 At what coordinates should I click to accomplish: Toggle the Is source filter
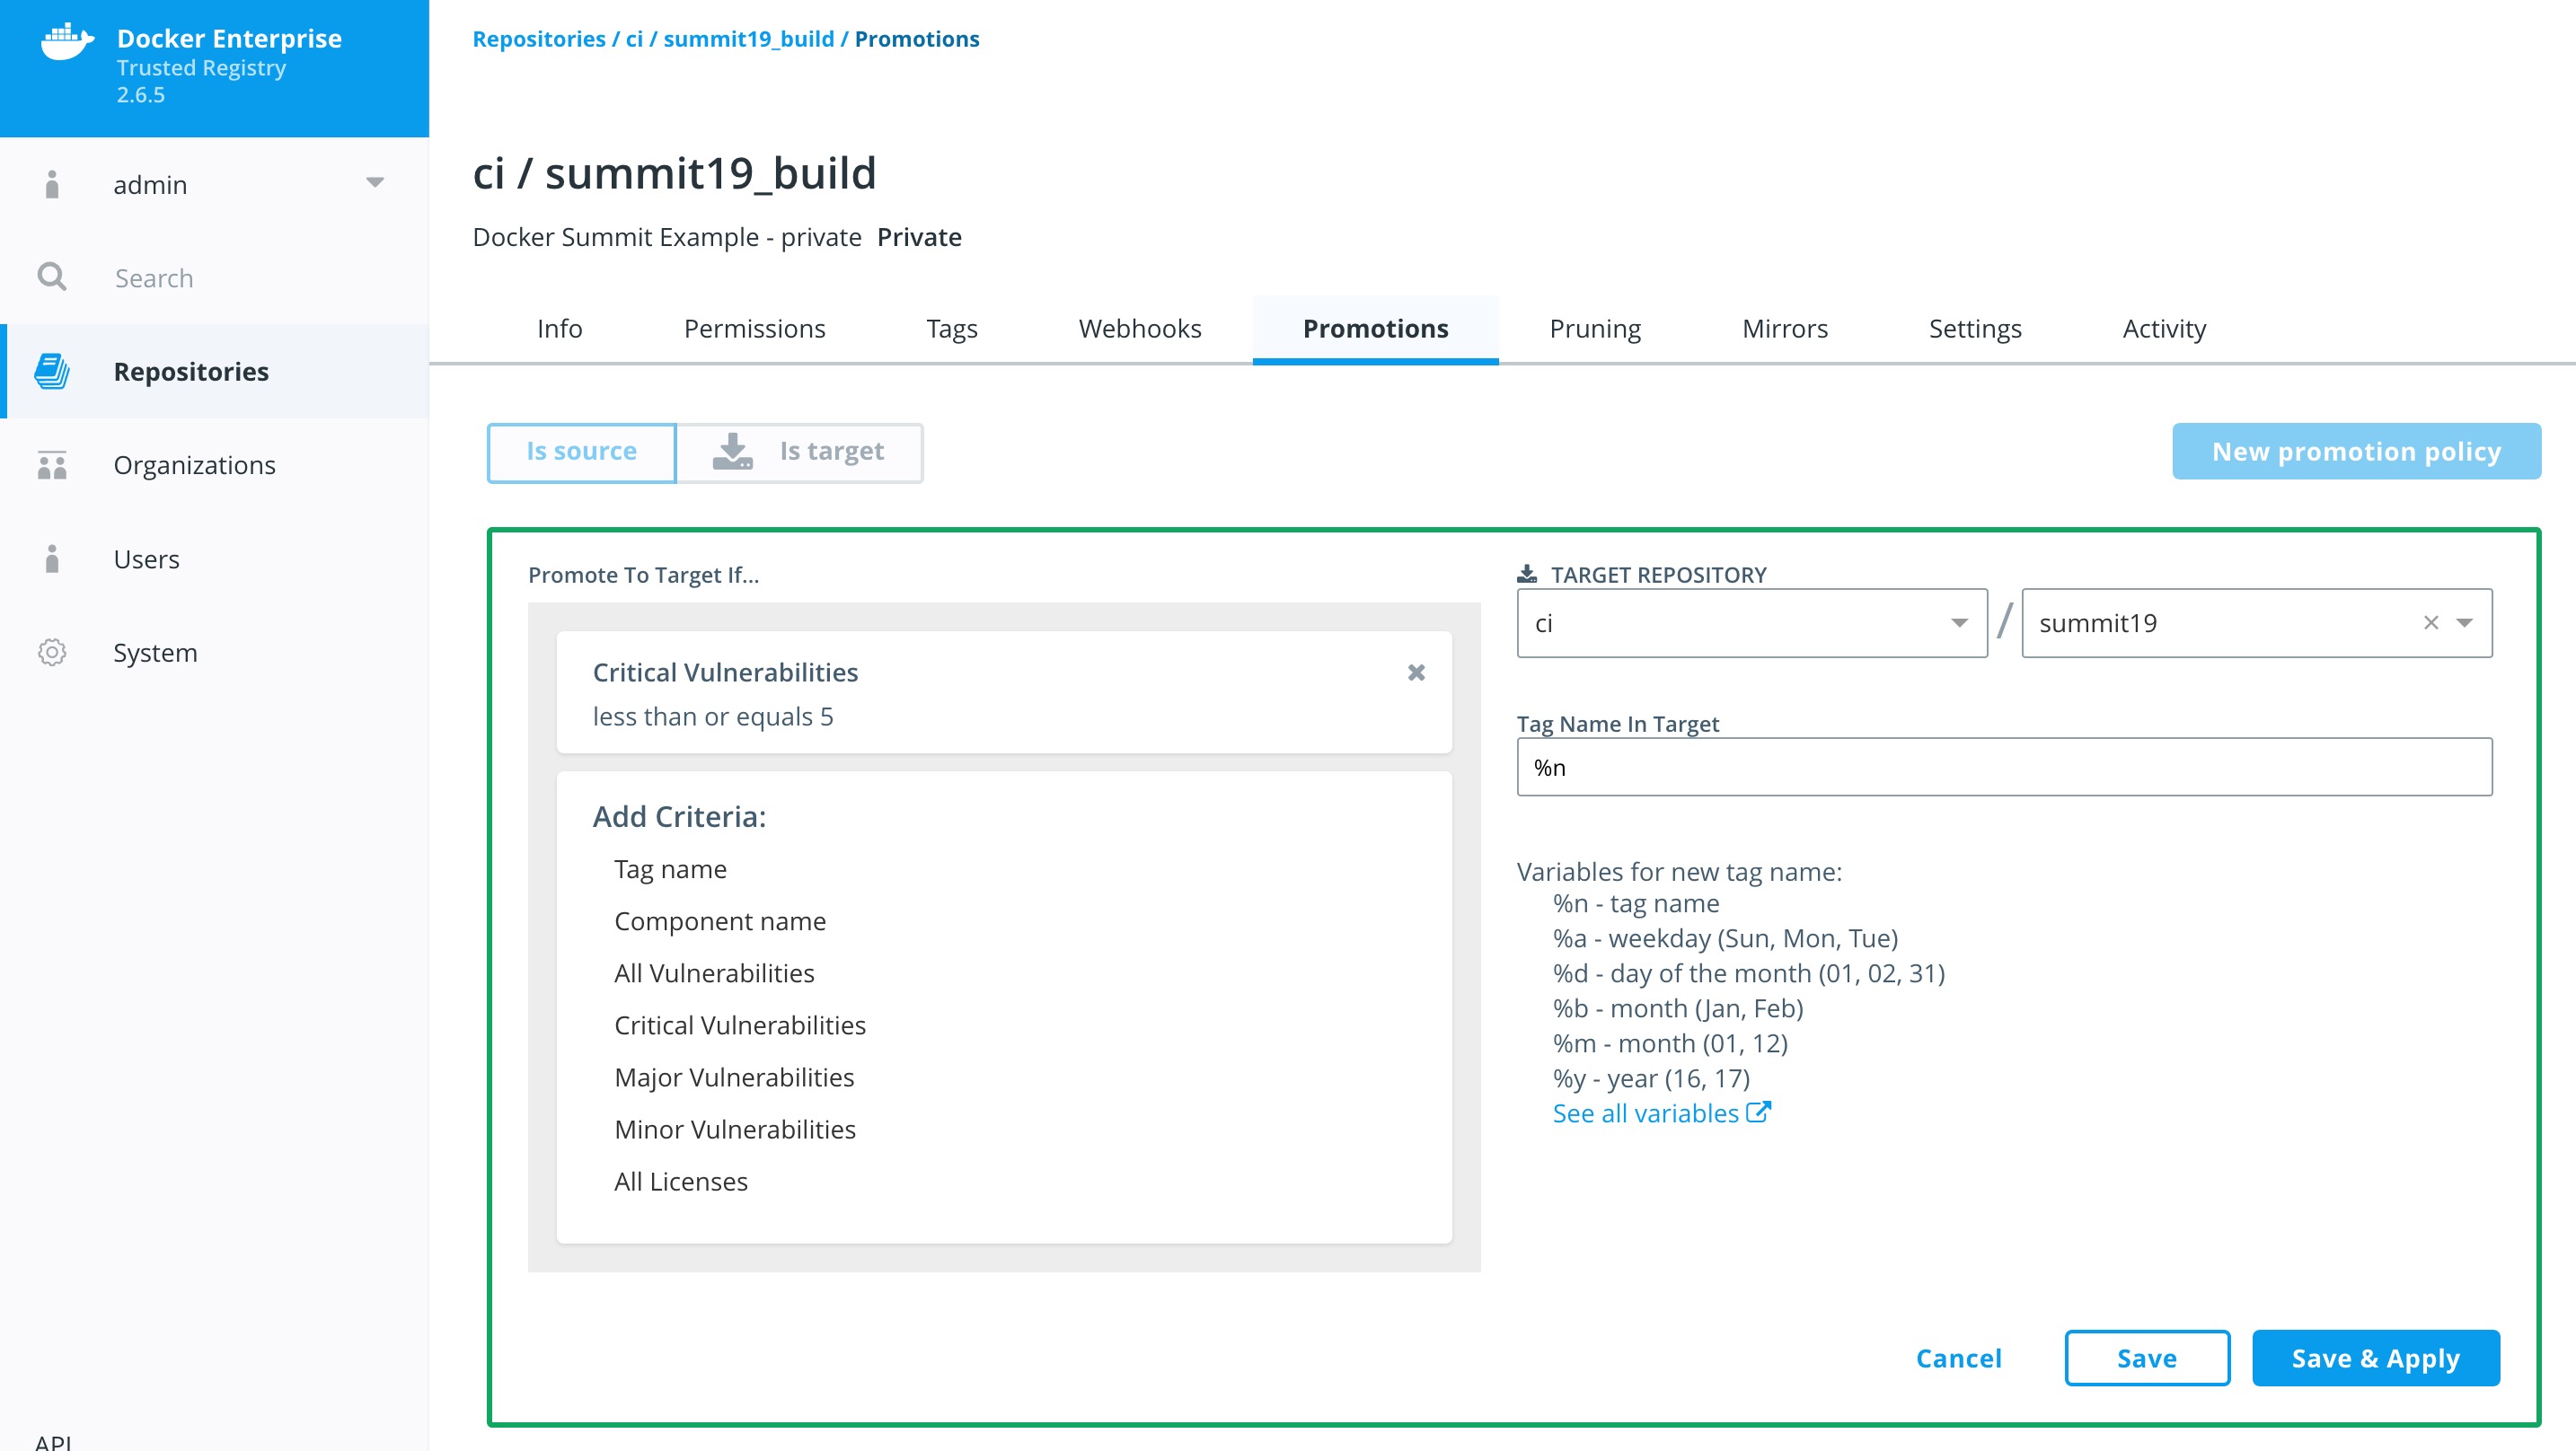point(581,452)
